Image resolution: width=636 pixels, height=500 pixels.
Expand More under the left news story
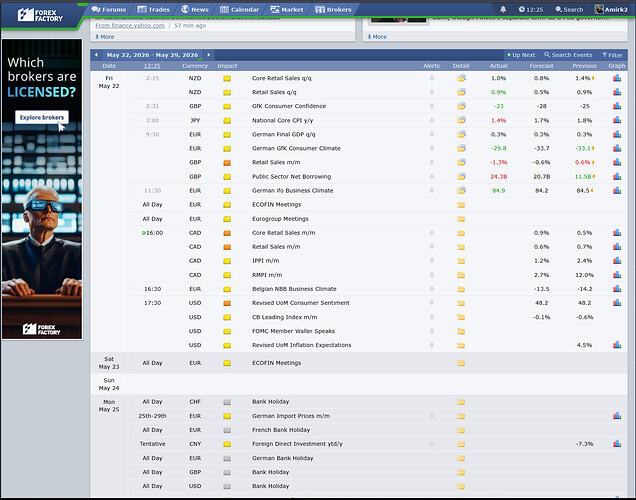click(105, 36)
